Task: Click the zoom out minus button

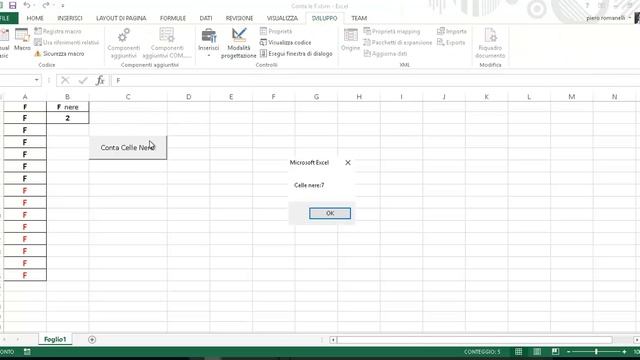Action: pyautogui.click(x=569, y=351)
